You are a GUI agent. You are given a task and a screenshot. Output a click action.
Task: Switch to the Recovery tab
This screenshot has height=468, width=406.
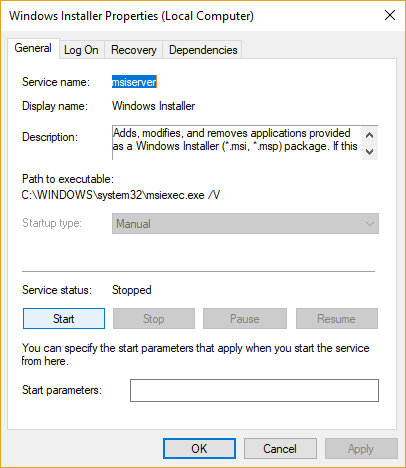tap(134, 50)
